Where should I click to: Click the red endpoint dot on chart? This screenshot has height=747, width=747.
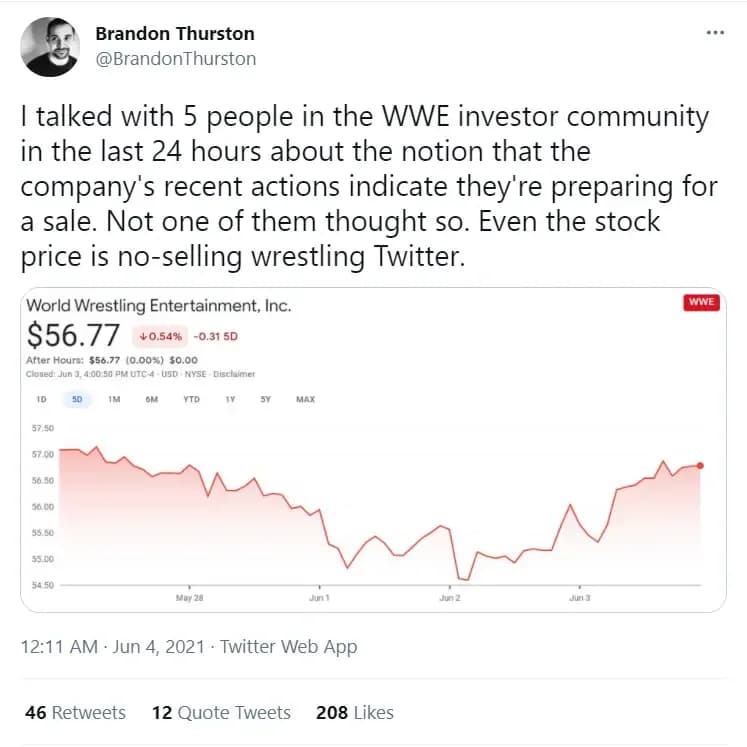pyautogui.click(x=700, y=465)
